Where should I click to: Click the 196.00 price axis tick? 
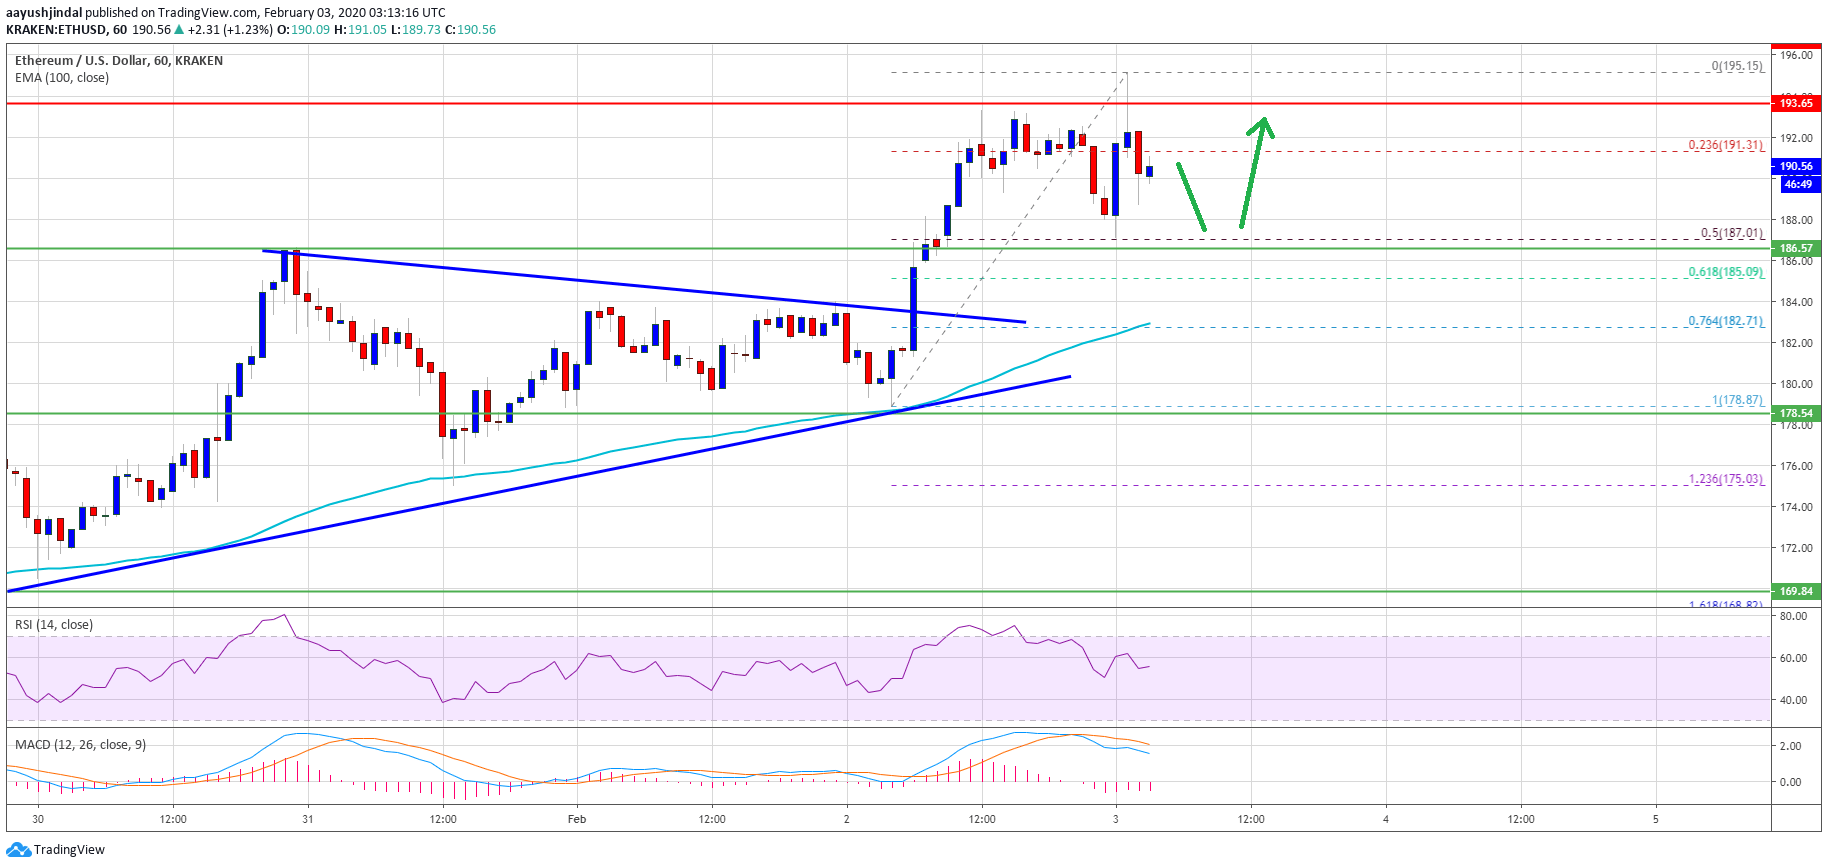[x=1796, y=55]
